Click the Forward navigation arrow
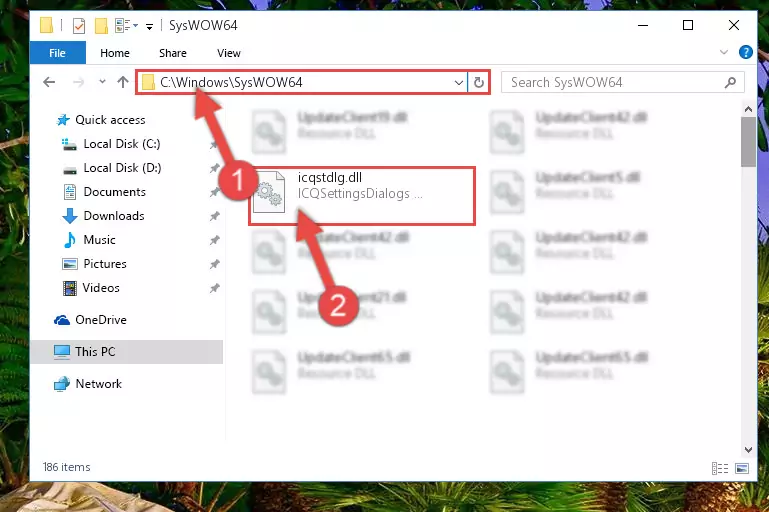The width and height of the screenshot is (769, 512). (x=78, y=82)
